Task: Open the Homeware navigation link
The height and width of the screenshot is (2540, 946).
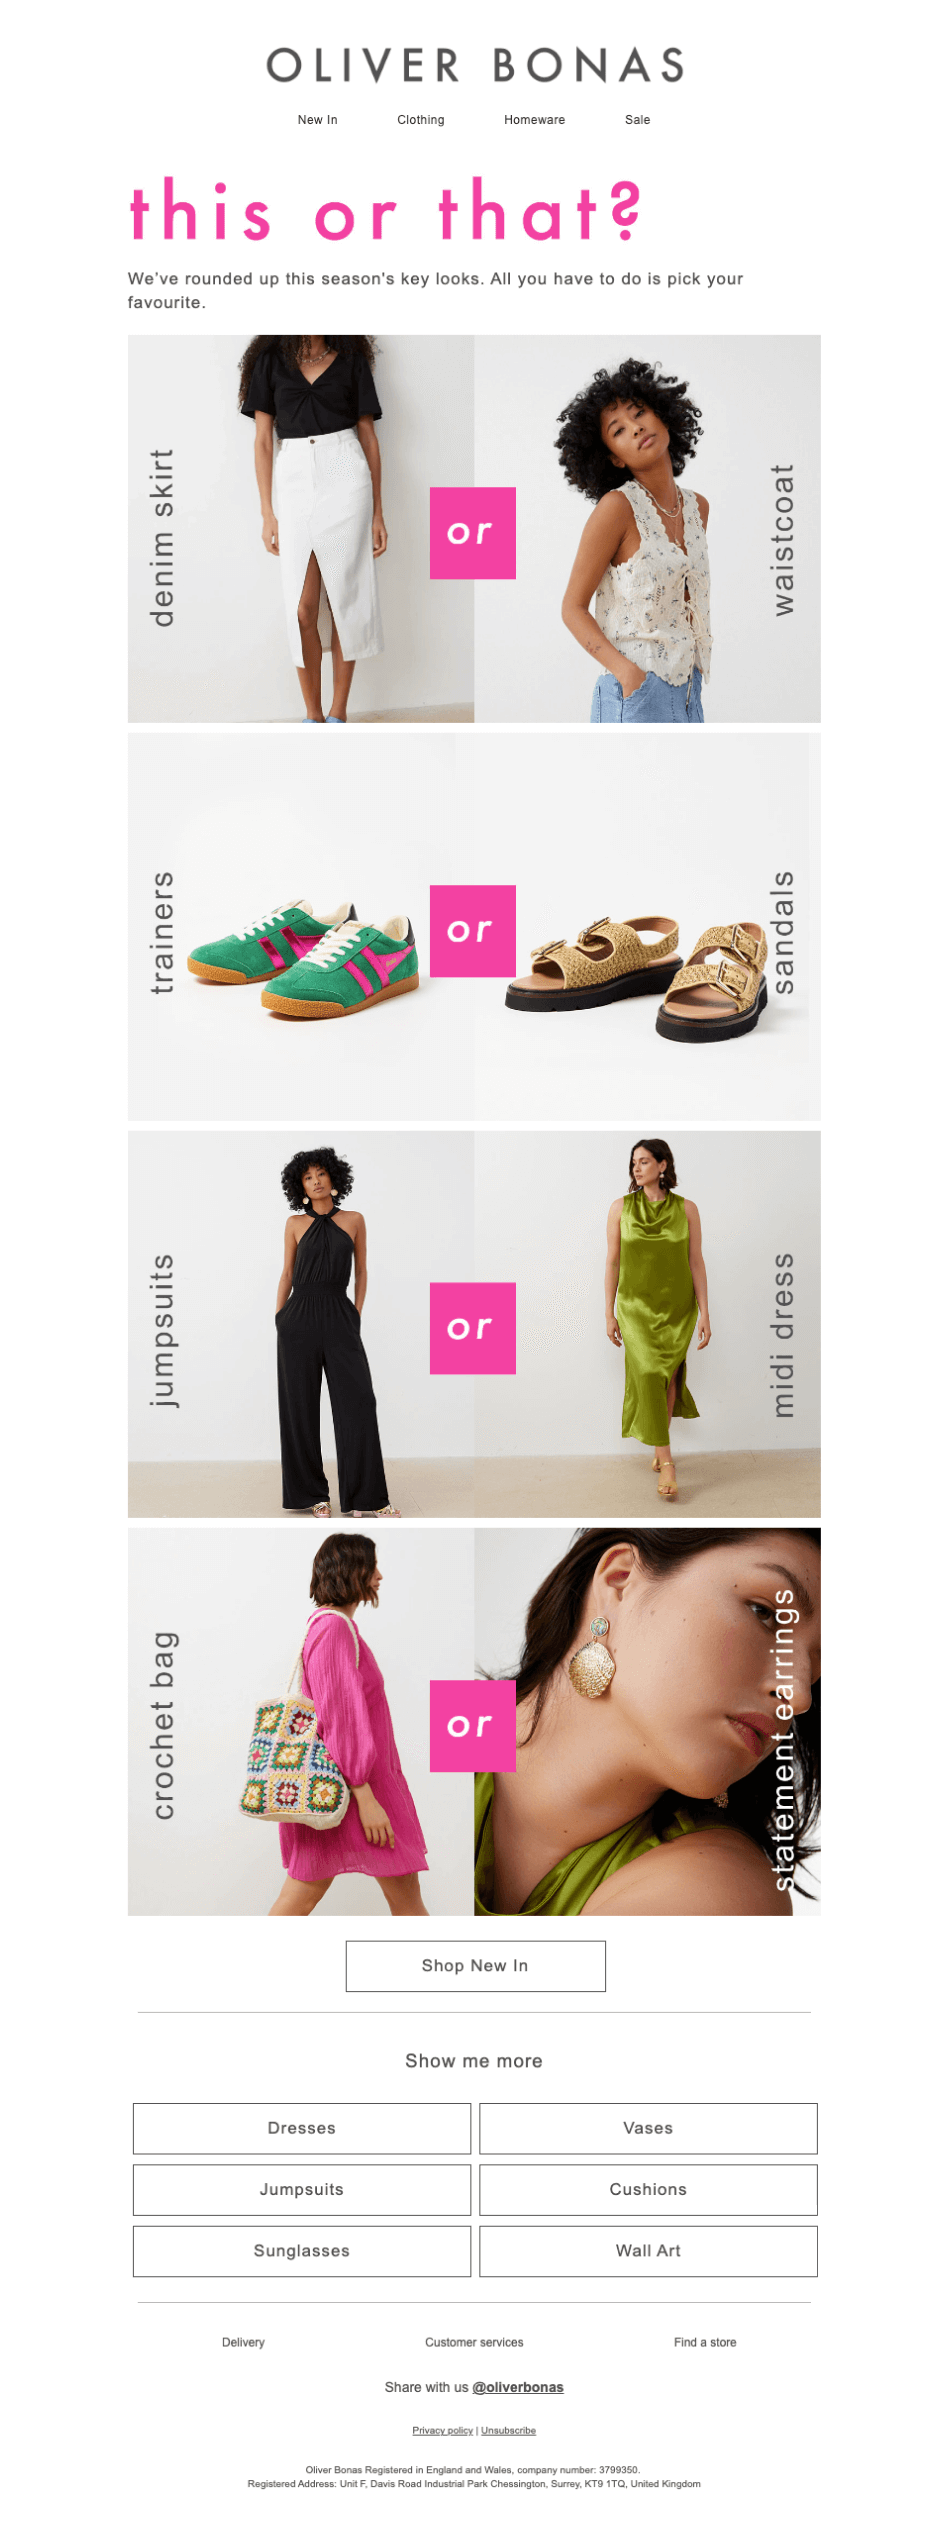Action: (x=534, y=120)
